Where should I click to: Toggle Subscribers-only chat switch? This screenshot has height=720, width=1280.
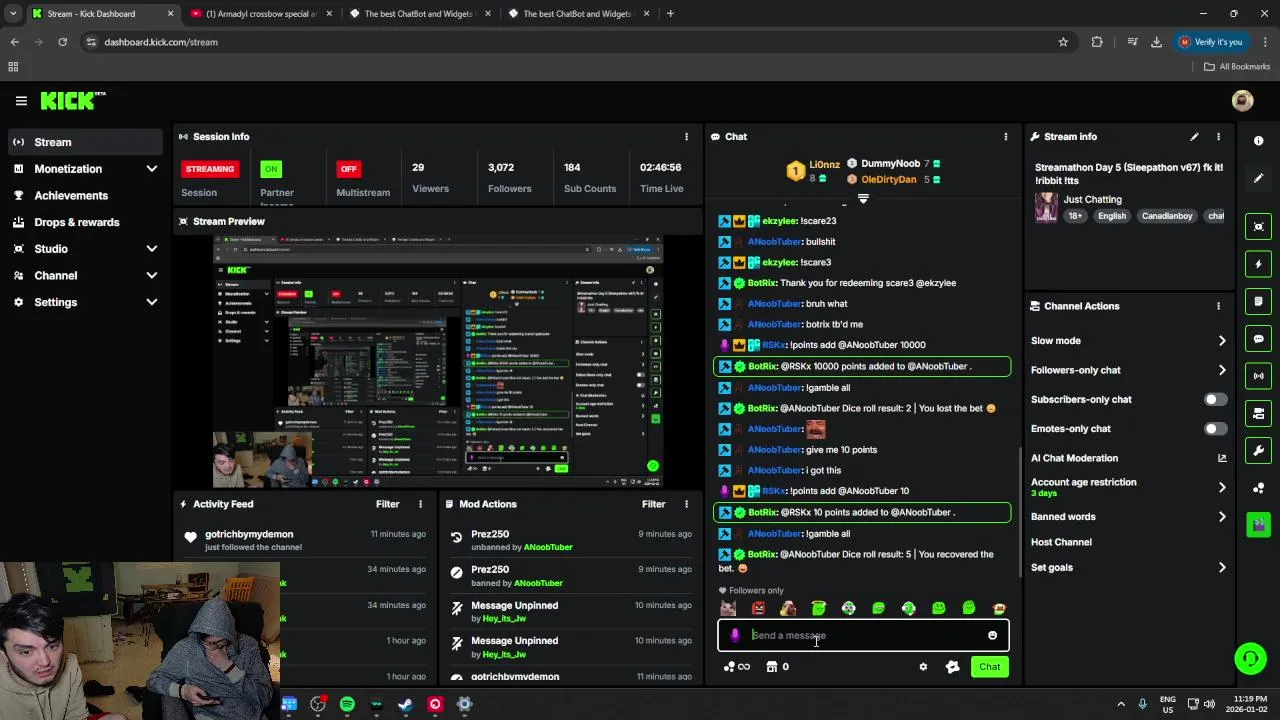click(x=1215, y=400)
